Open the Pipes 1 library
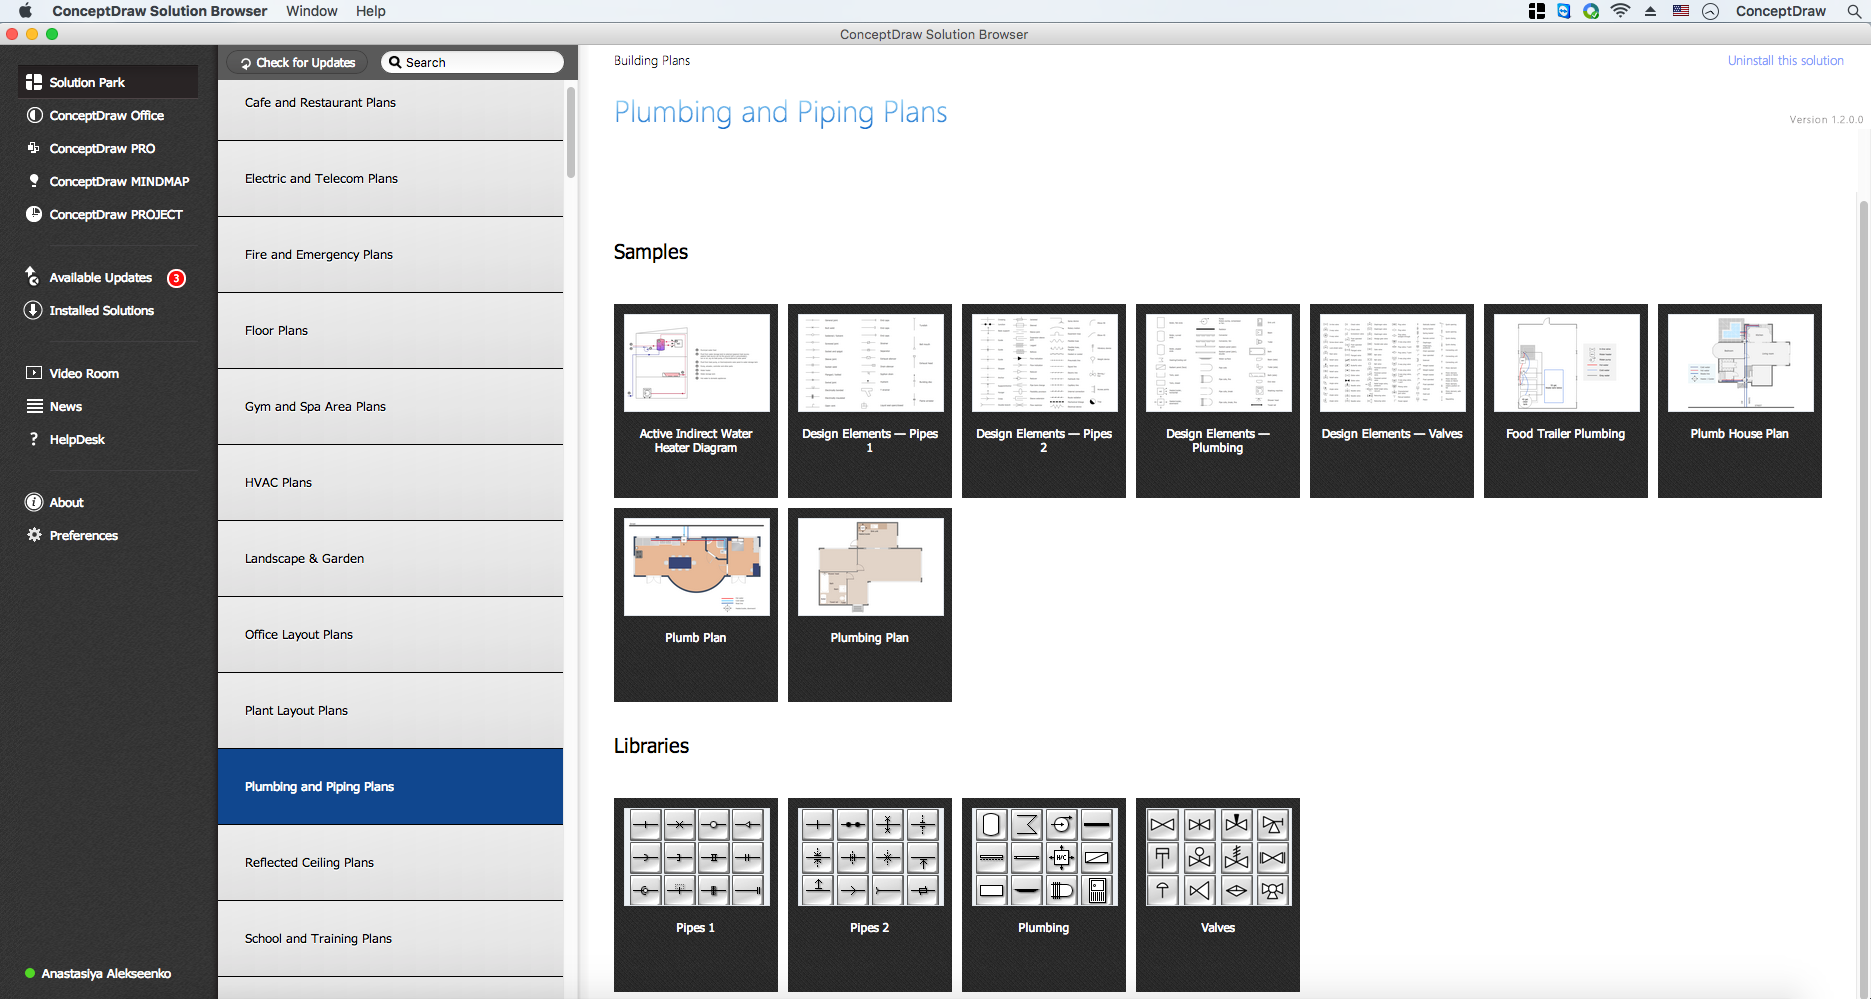The height and width of the screenshot is (999, 1871). point(696,895)
